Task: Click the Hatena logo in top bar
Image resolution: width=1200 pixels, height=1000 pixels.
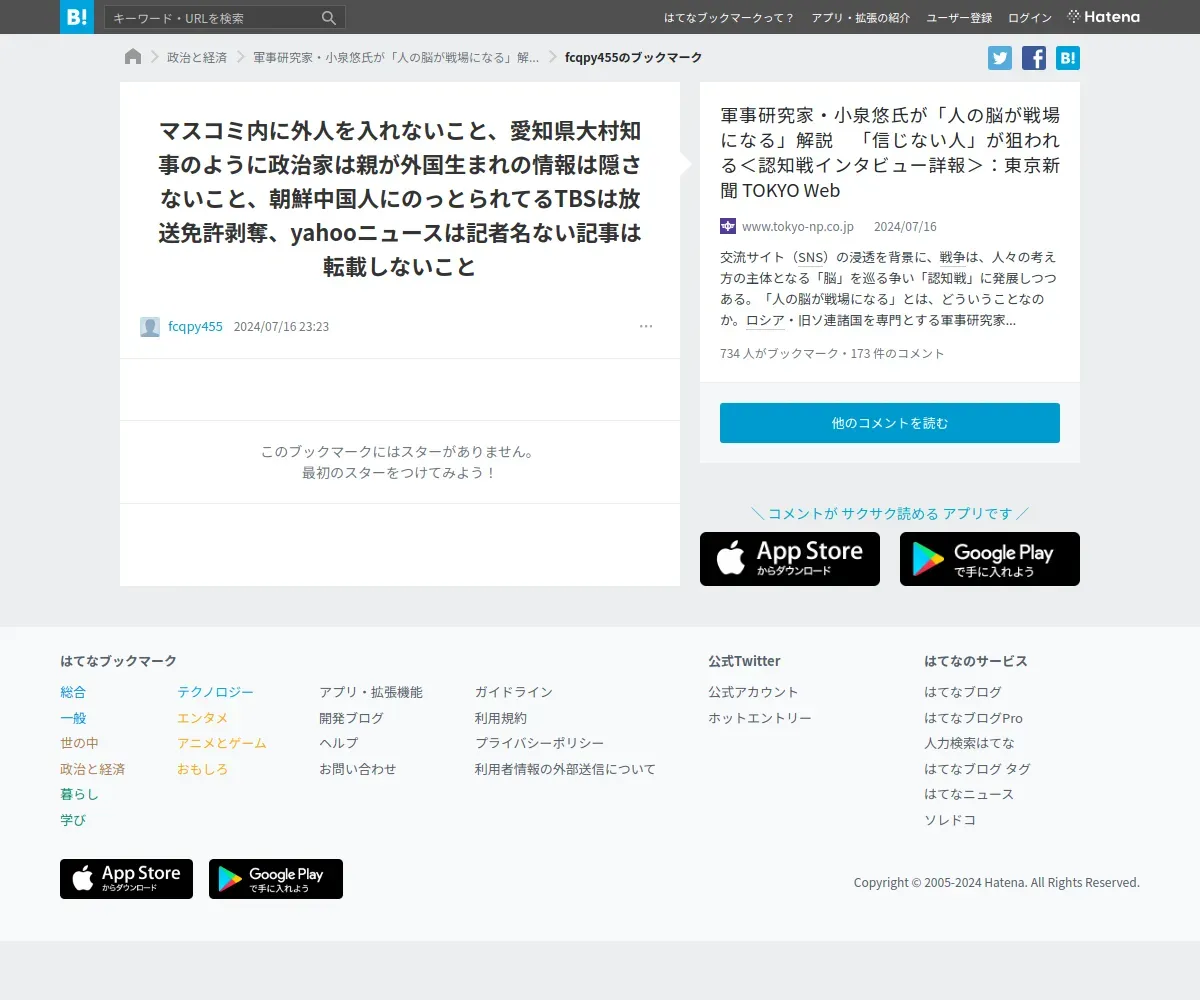Action: point(1104,17)
